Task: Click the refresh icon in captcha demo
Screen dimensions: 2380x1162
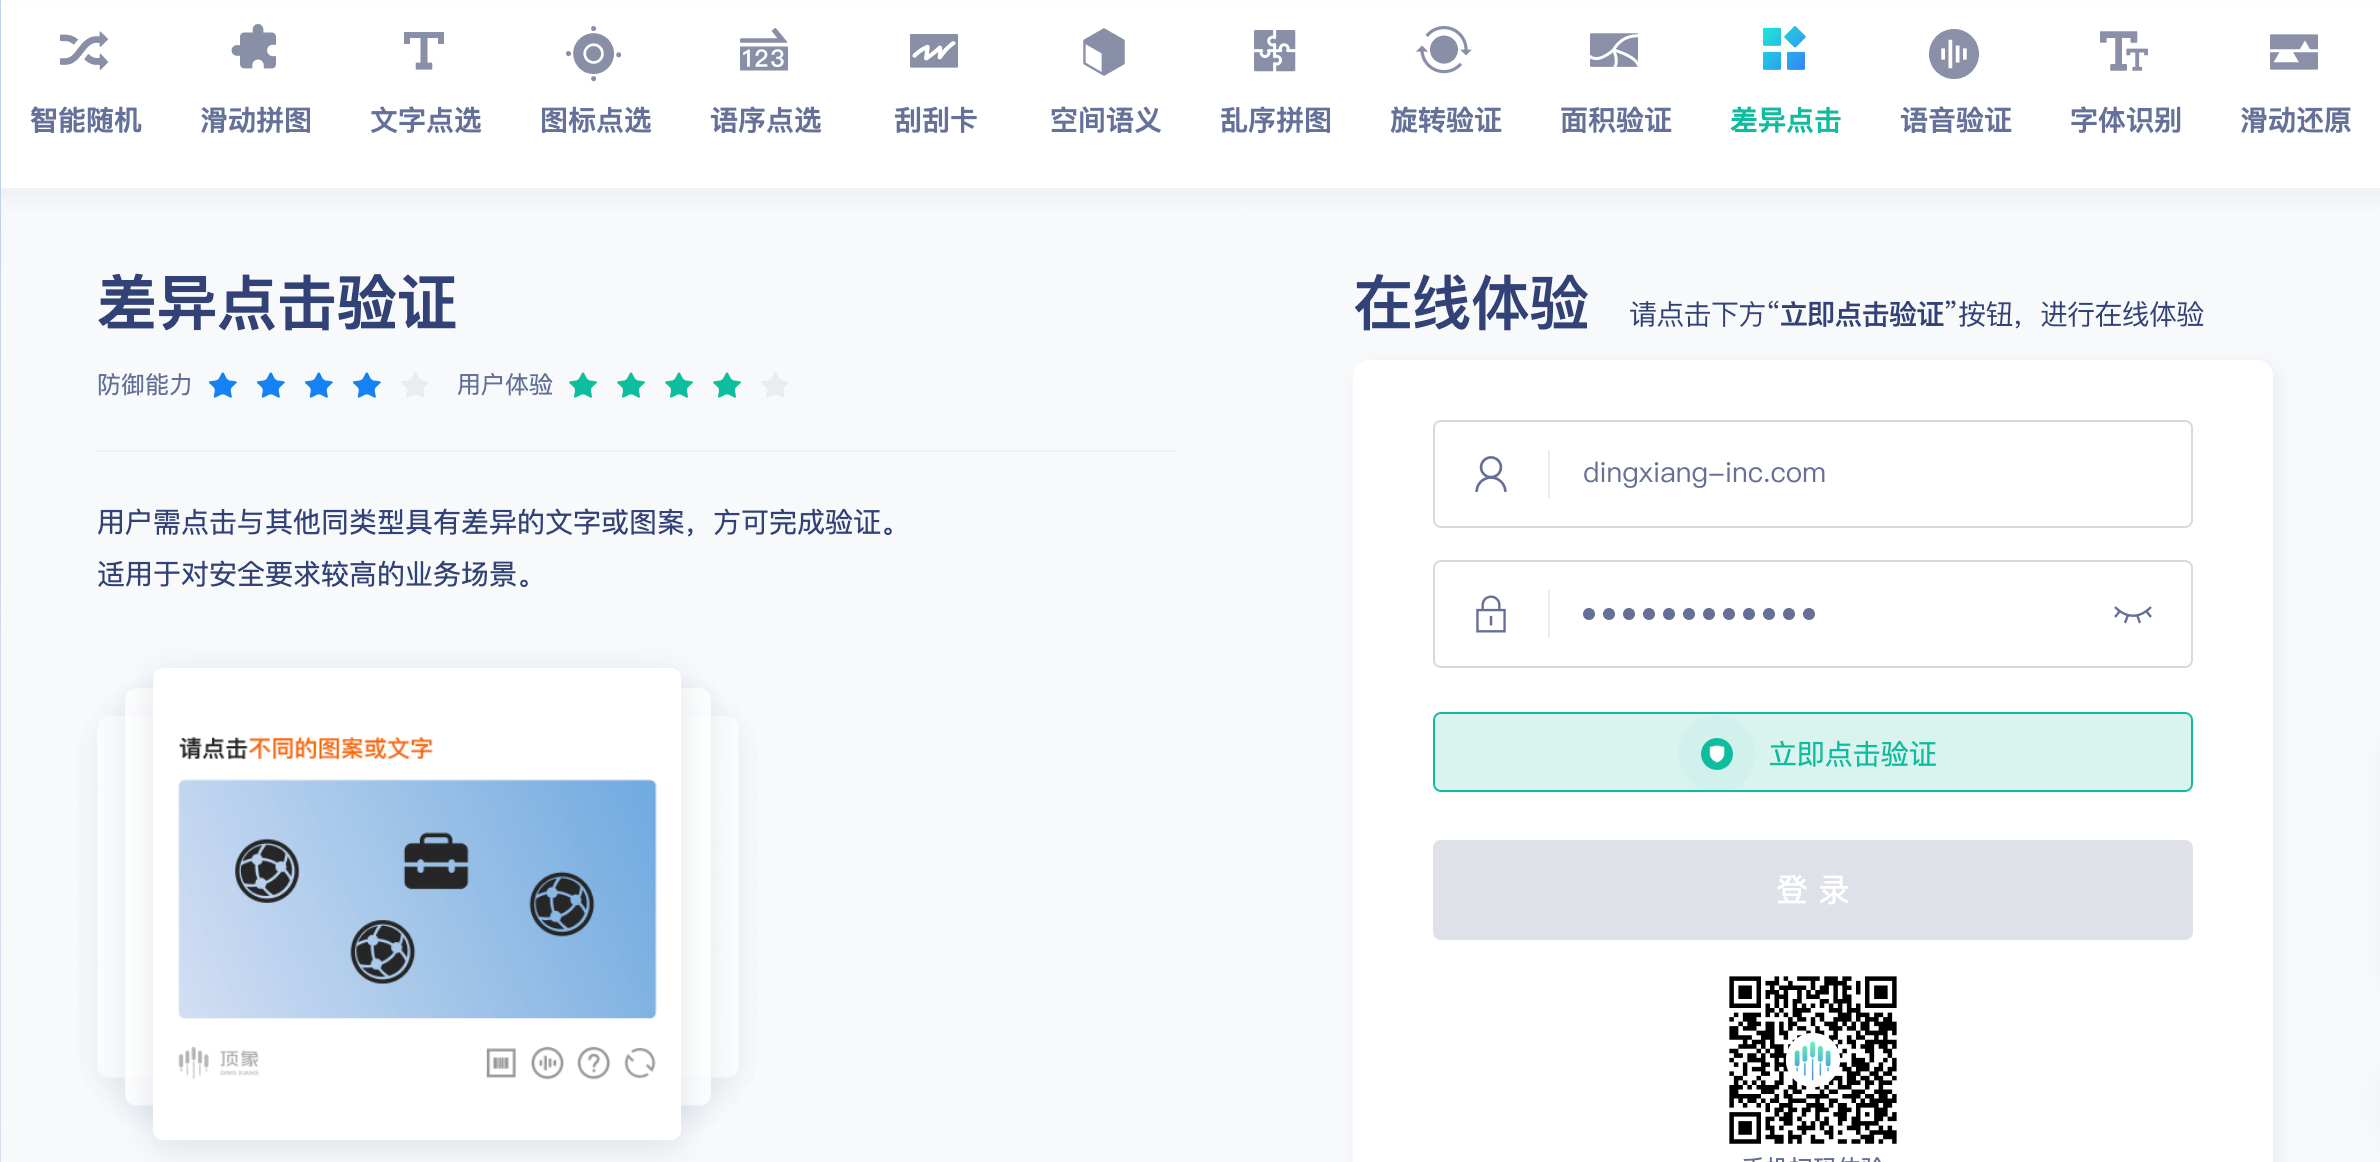Action: (x=640, y=1062)
